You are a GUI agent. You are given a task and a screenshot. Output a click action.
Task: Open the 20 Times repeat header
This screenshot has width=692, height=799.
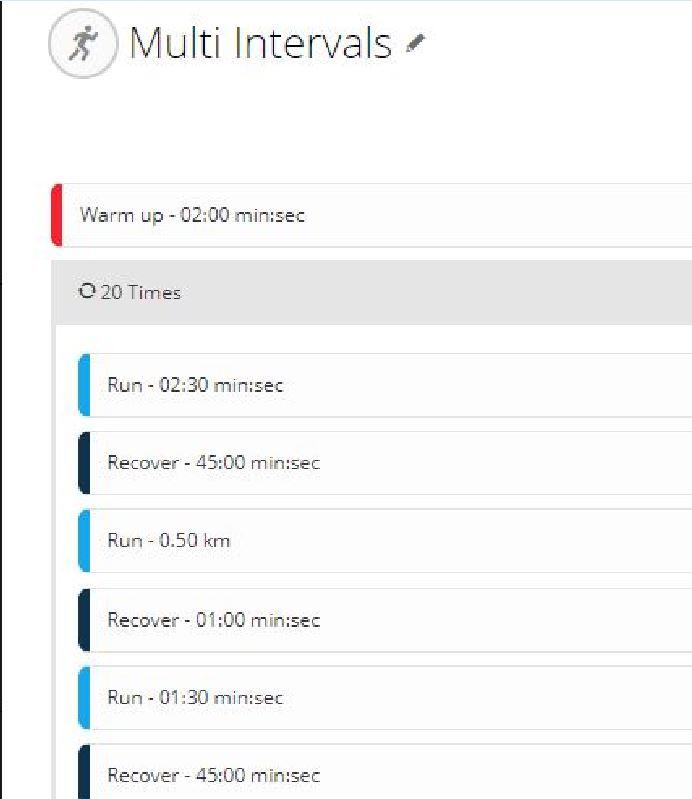[372, 292]
